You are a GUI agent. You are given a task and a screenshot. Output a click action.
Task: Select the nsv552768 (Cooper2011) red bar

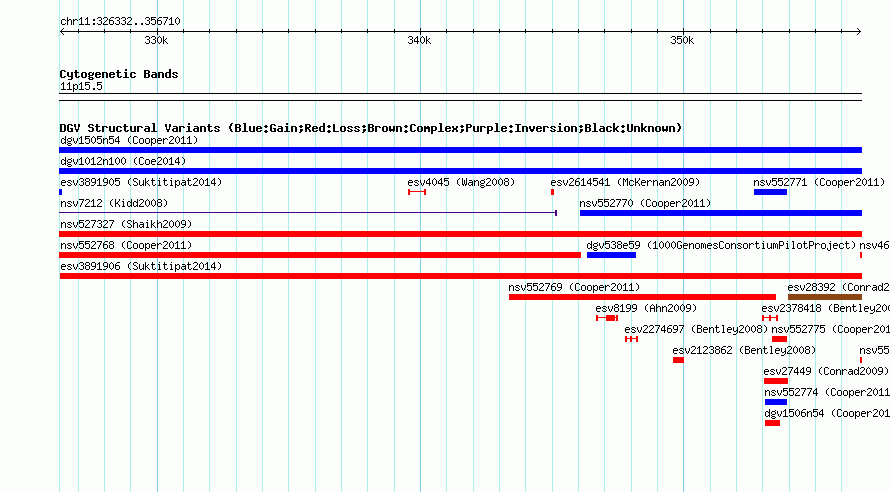click(320, 255)
